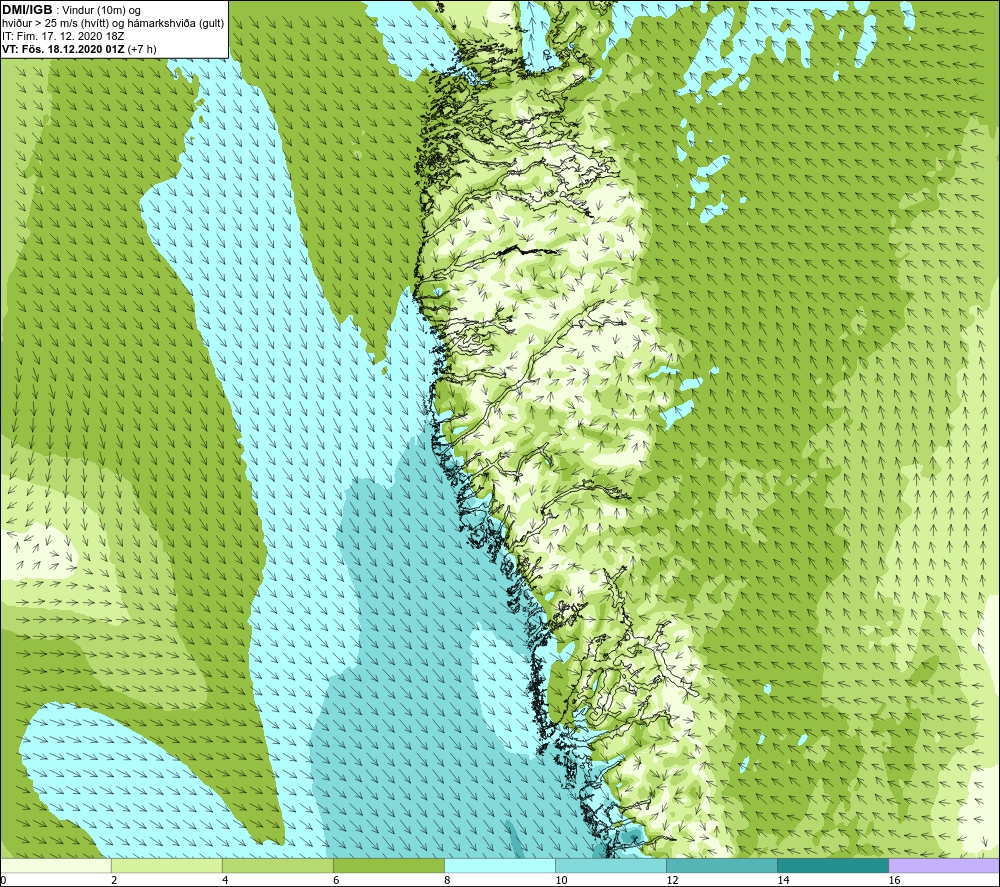Click the "IT: Fim. 17. 12. 2020 18Z" line
Image resolution: width=1000 pixels, height=887 pixels.
63,36
